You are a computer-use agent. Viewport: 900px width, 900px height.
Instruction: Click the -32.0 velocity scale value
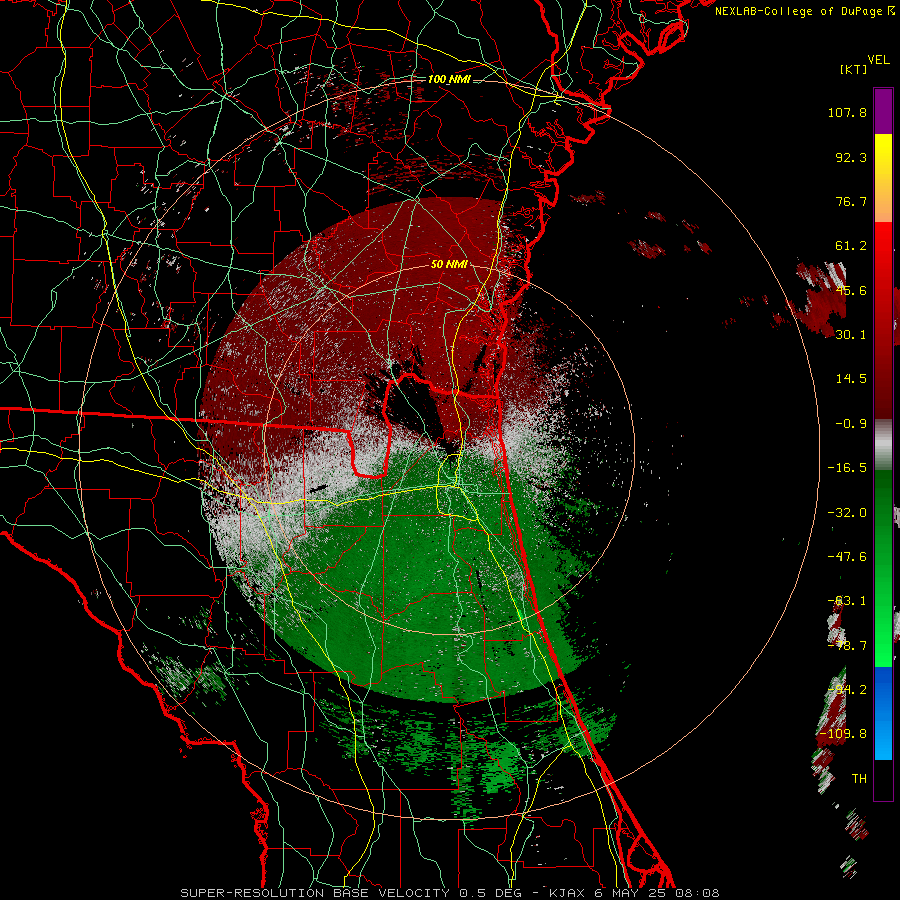coord(847,513)
